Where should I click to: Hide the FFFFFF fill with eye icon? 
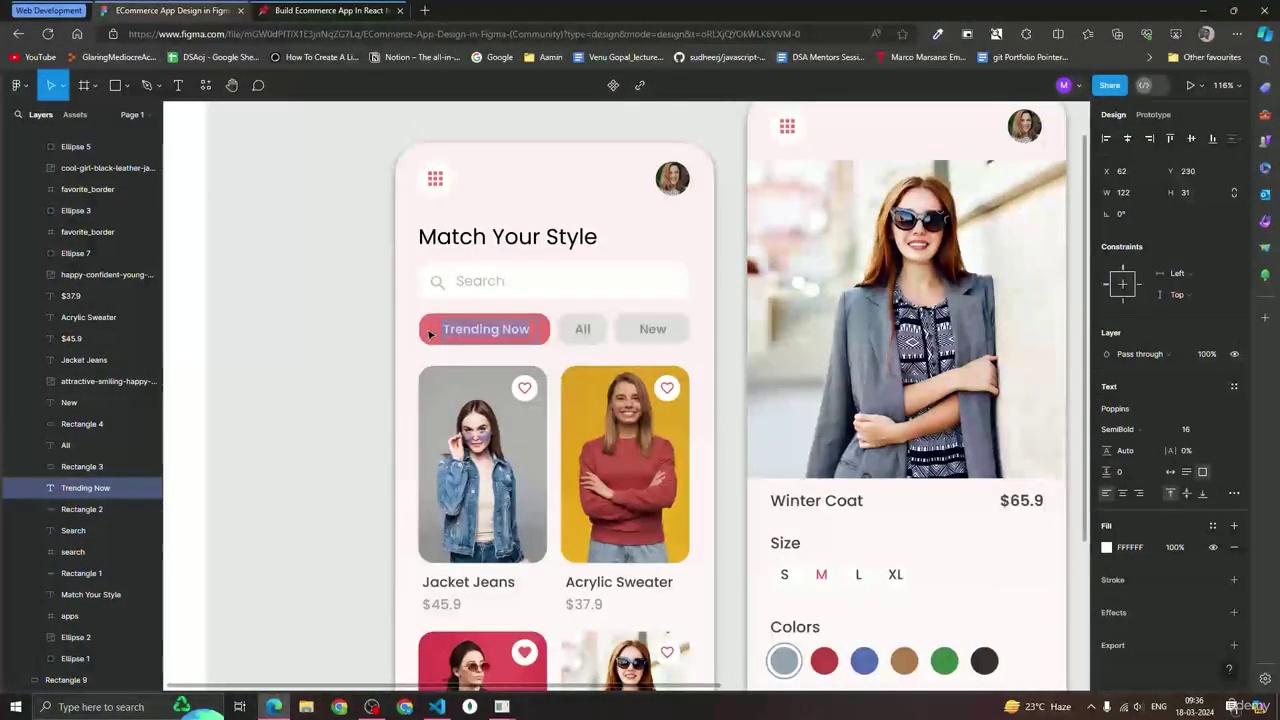[x=1213, y=547]
